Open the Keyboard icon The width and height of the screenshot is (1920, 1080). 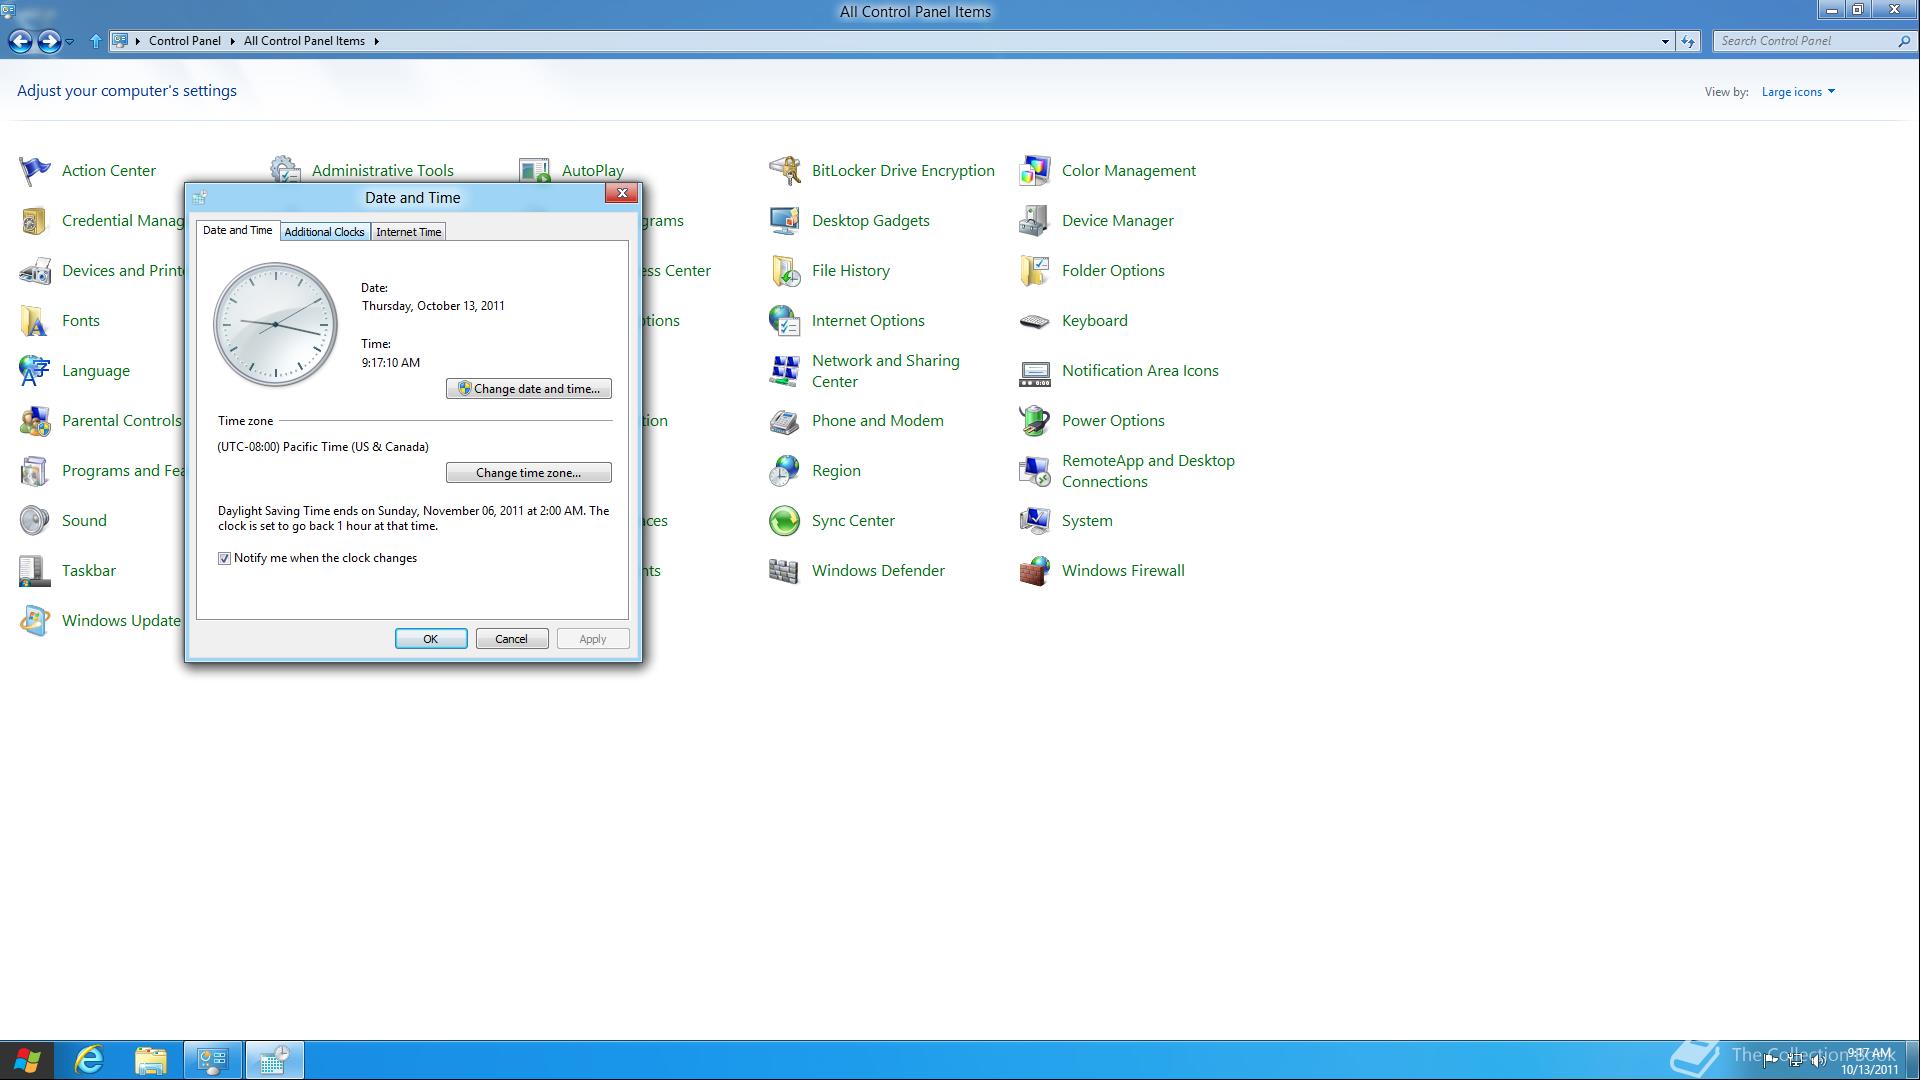(1035, 321)
